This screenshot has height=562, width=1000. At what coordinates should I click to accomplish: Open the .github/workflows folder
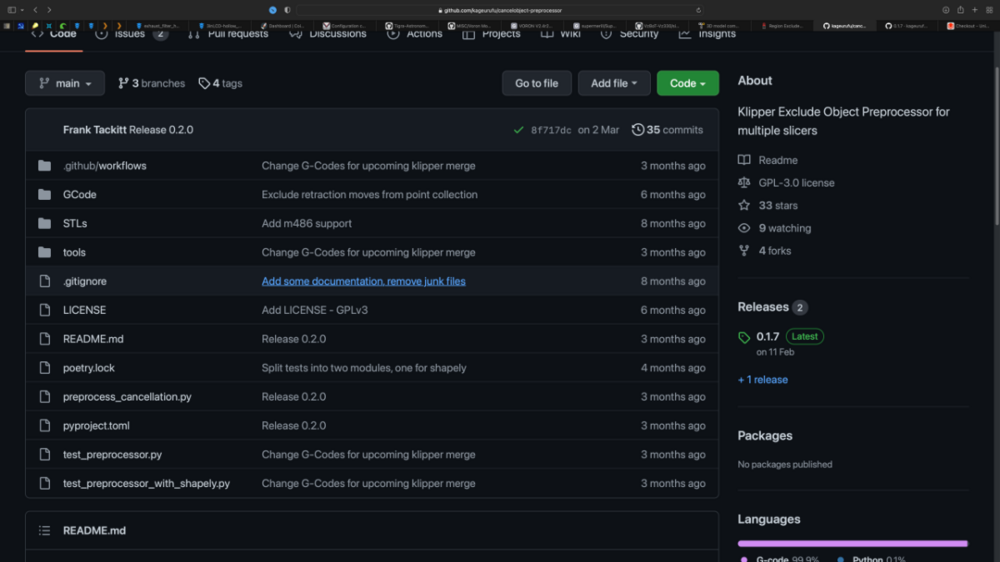click(x=105, y=165)
